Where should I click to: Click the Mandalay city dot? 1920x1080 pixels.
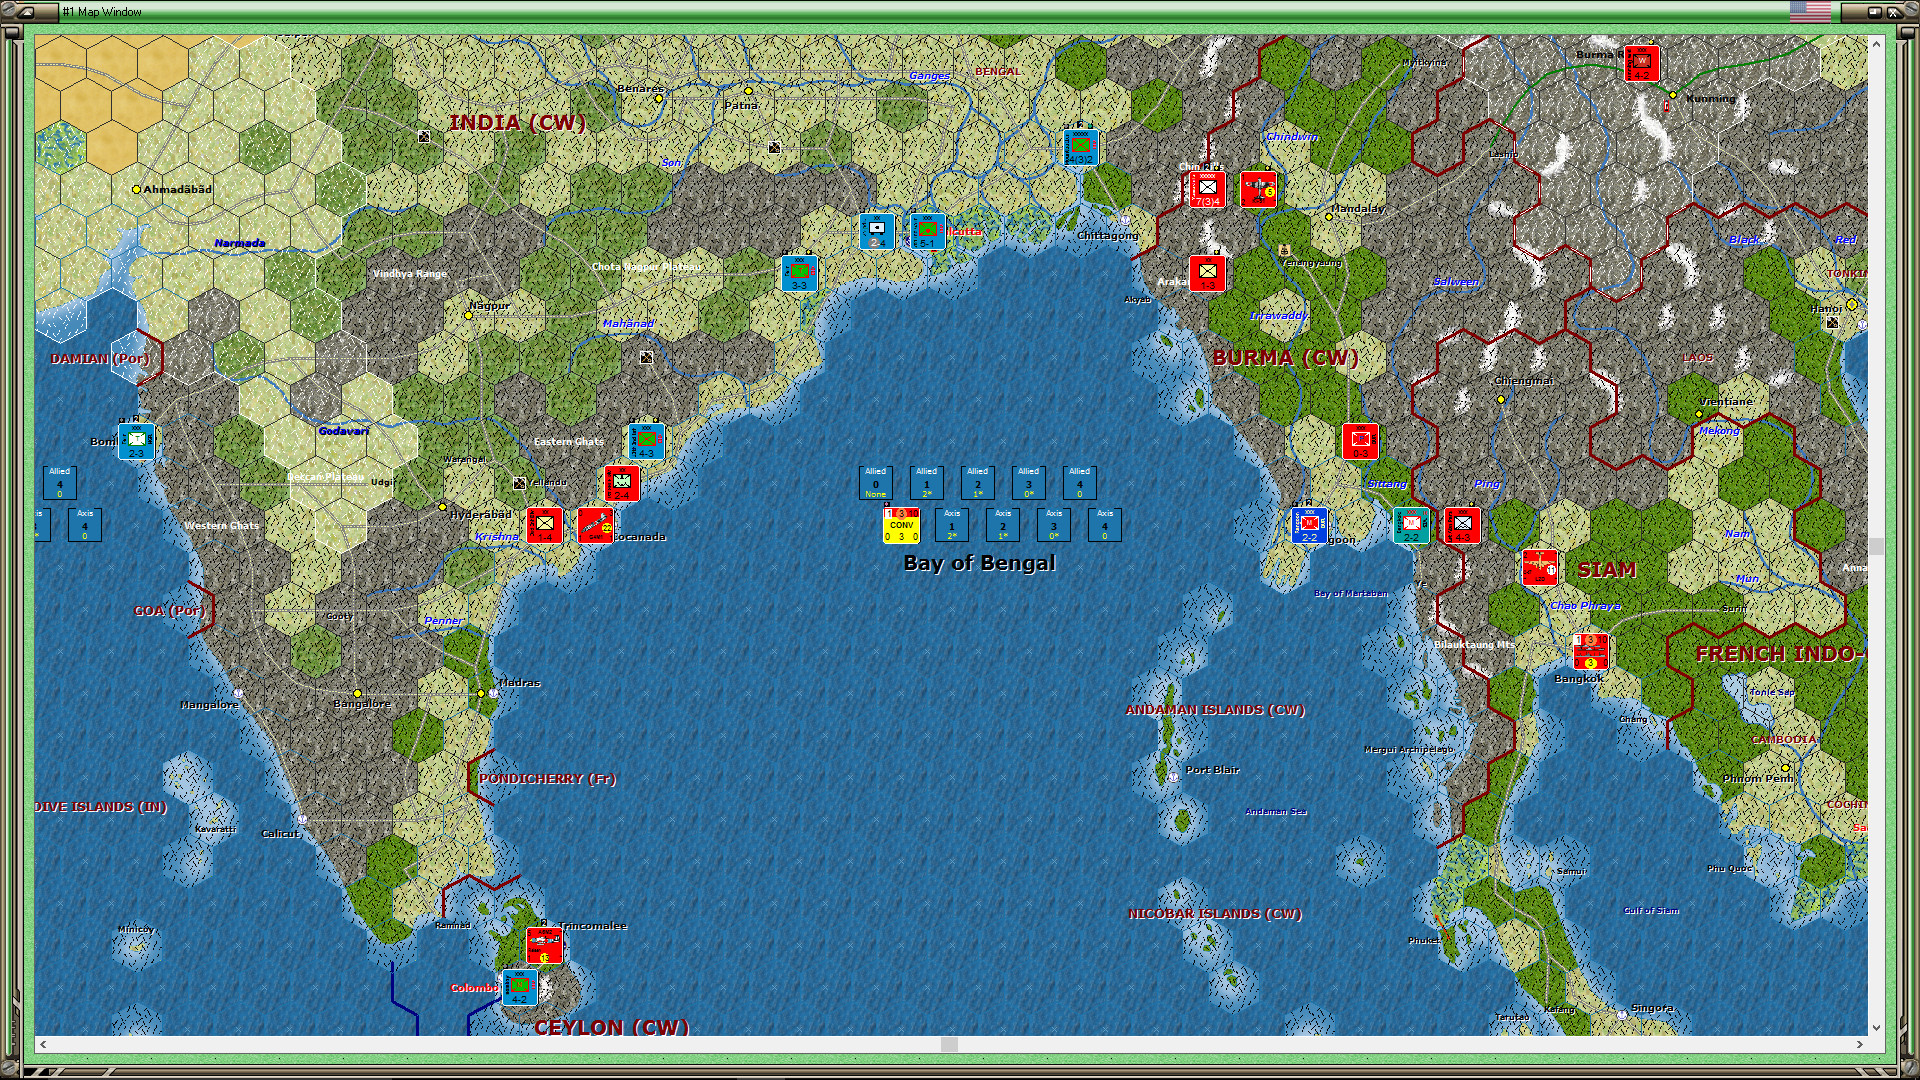[1329, 216]
